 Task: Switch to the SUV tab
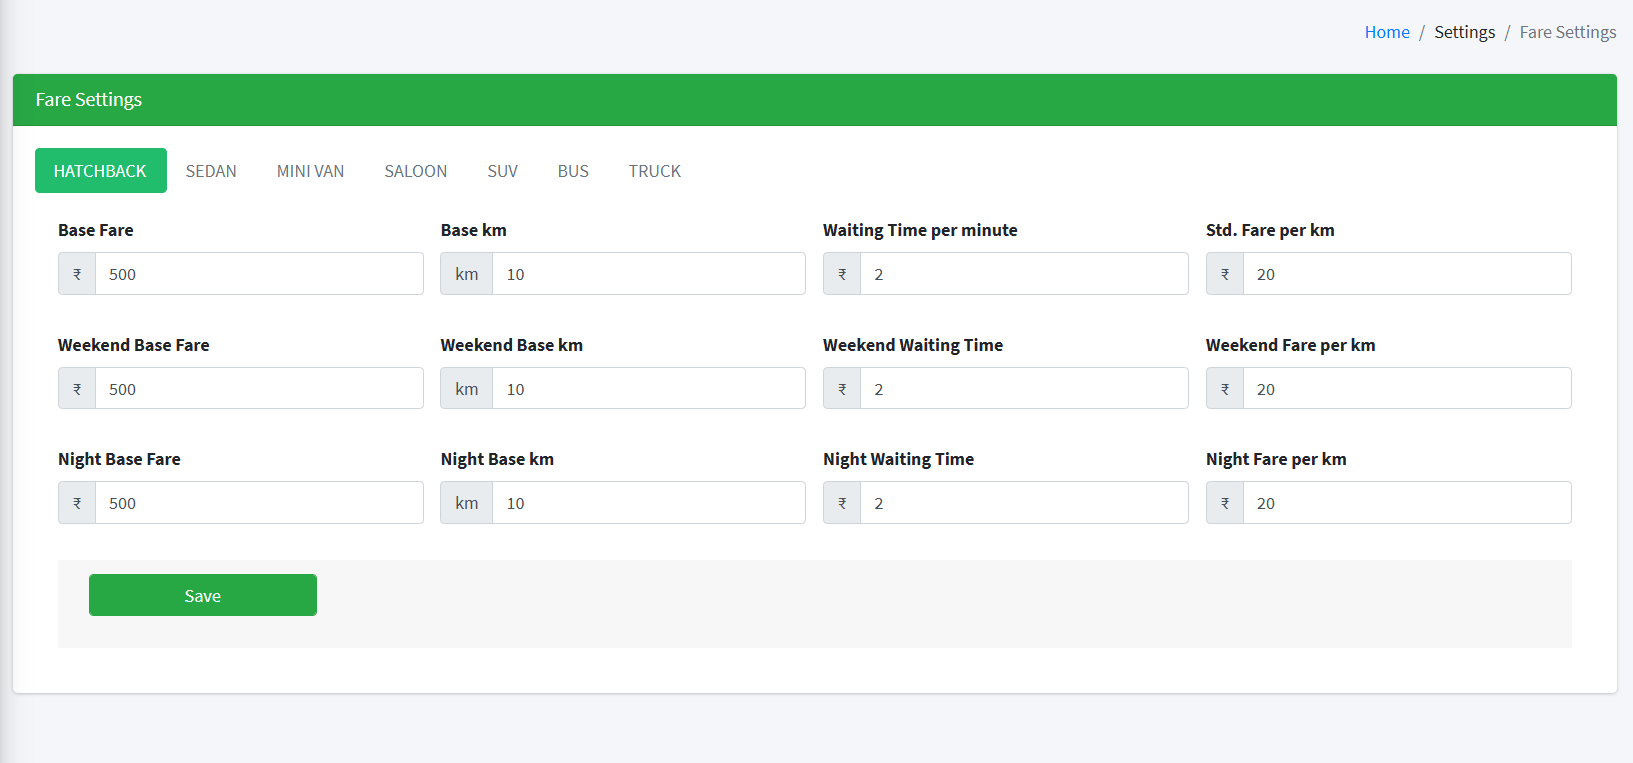(x=502, y=171)
